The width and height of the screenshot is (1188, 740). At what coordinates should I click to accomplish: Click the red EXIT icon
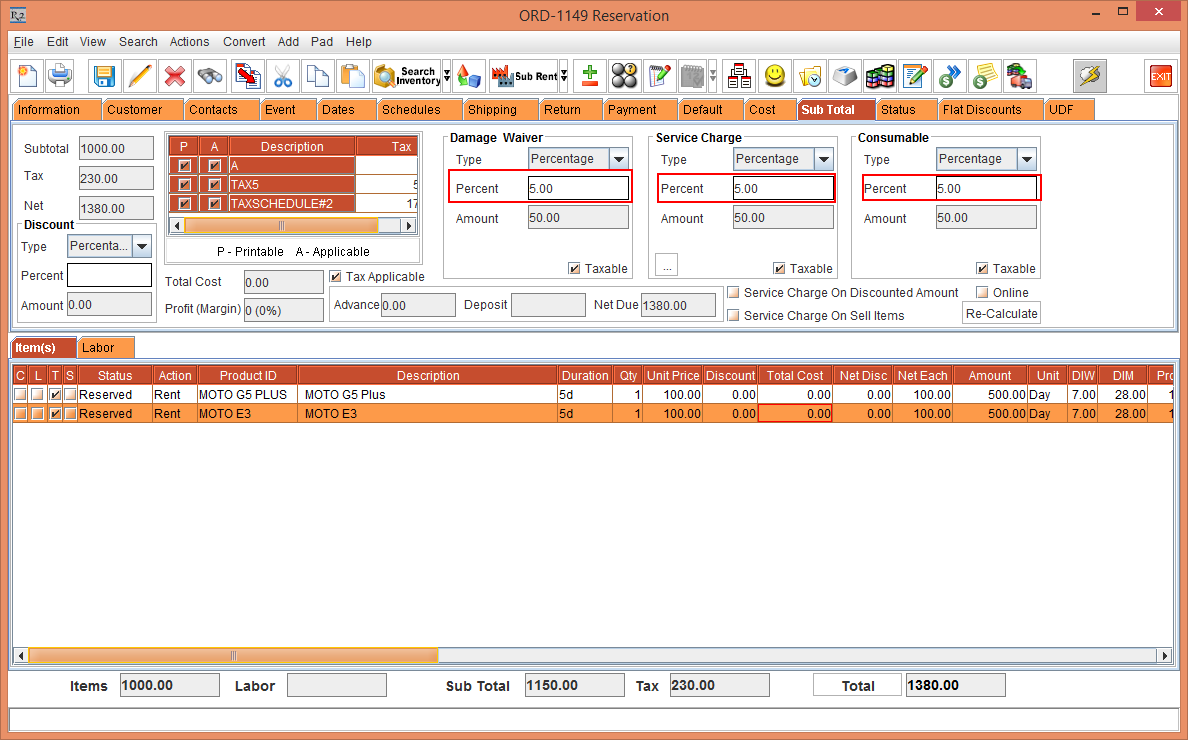(1160, 76)
